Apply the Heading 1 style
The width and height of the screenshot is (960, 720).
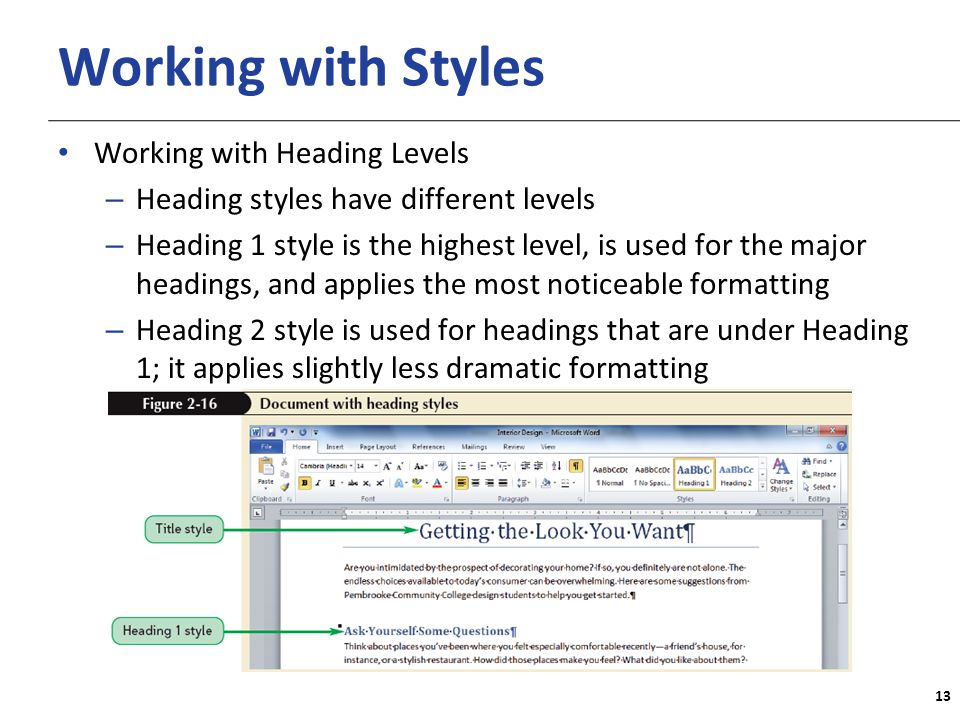694,475
